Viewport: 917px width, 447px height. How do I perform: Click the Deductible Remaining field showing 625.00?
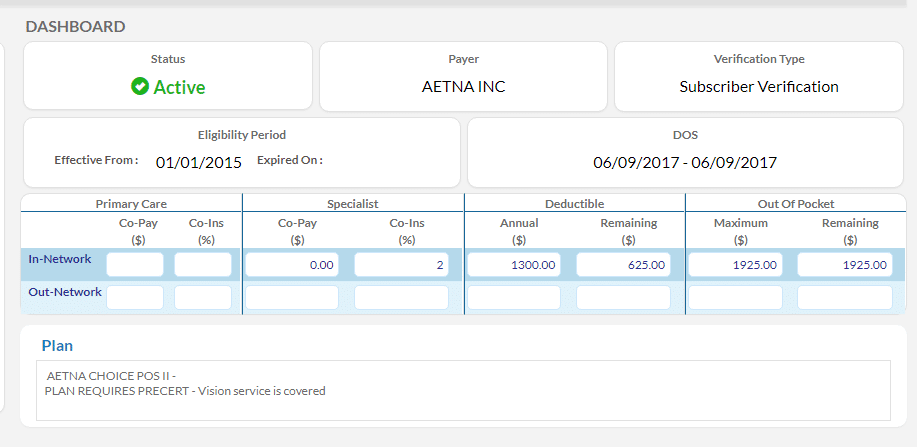point(623,265)
